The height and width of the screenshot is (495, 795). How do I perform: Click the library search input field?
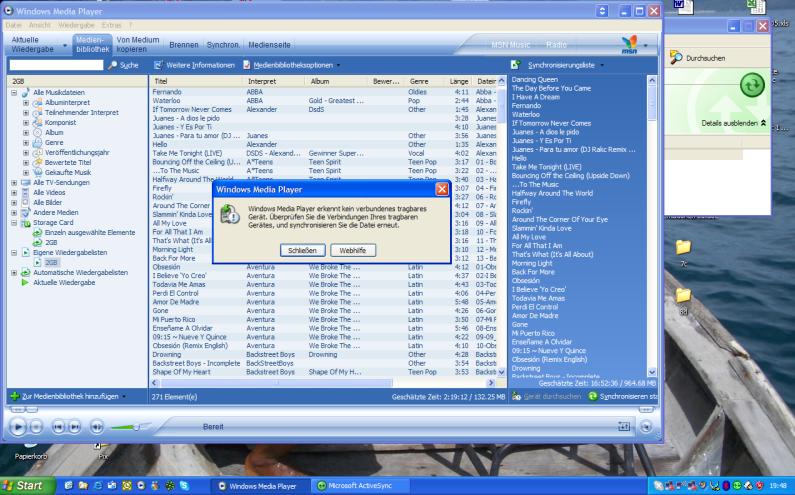[56, 65]
